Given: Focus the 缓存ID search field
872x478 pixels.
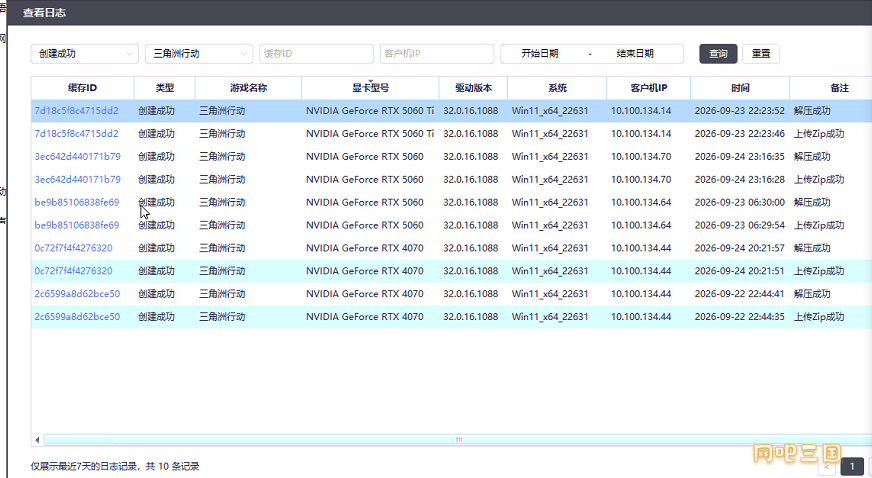Looking at the screenshot, I should pyautogui.click(x=316, y=54).
